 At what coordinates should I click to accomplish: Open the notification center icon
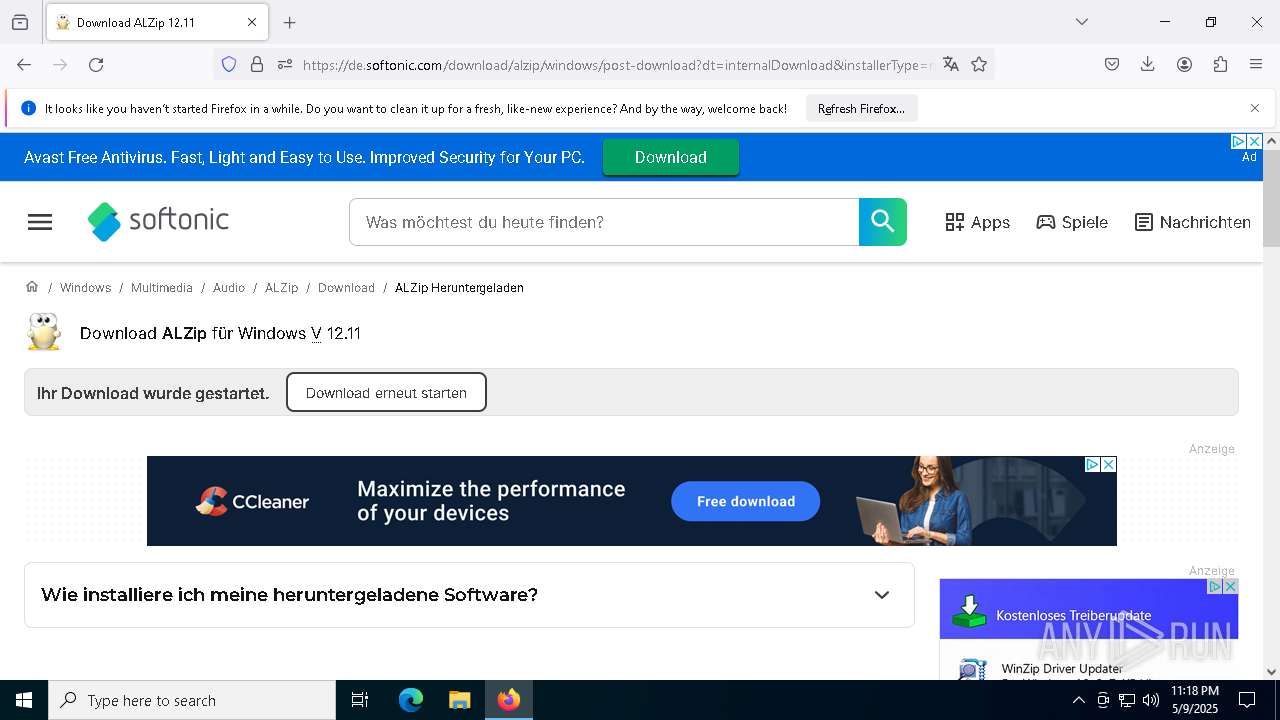(x=1247, y=700)
